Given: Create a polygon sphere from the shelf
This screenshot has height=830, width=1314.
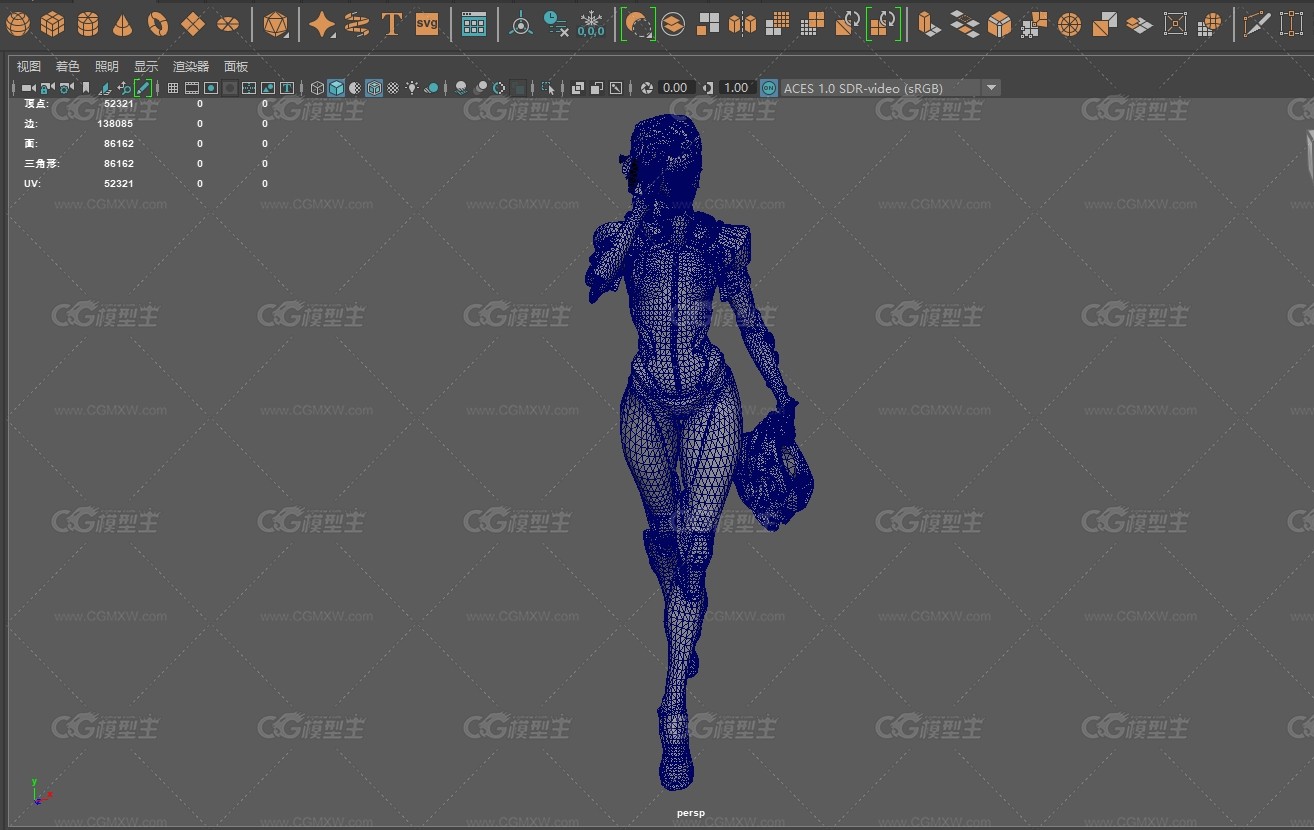Looking at the screenshot, I should [18, 23].
